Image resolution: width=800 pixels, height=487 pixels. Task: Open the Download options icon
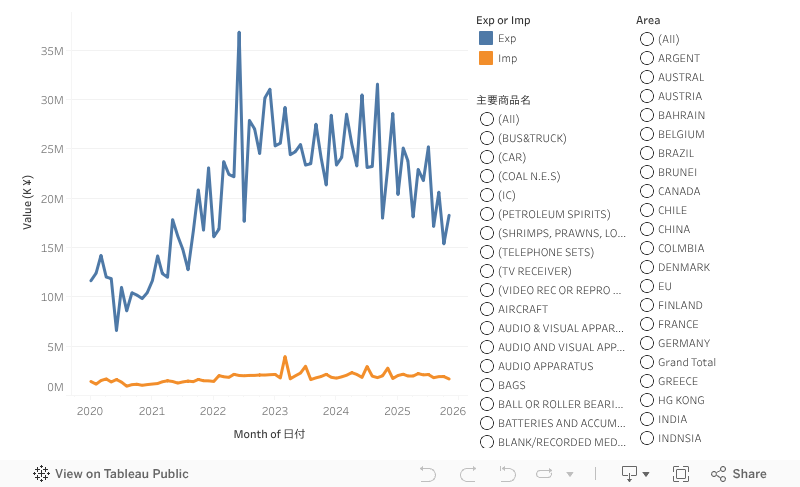tap(630, 474)
